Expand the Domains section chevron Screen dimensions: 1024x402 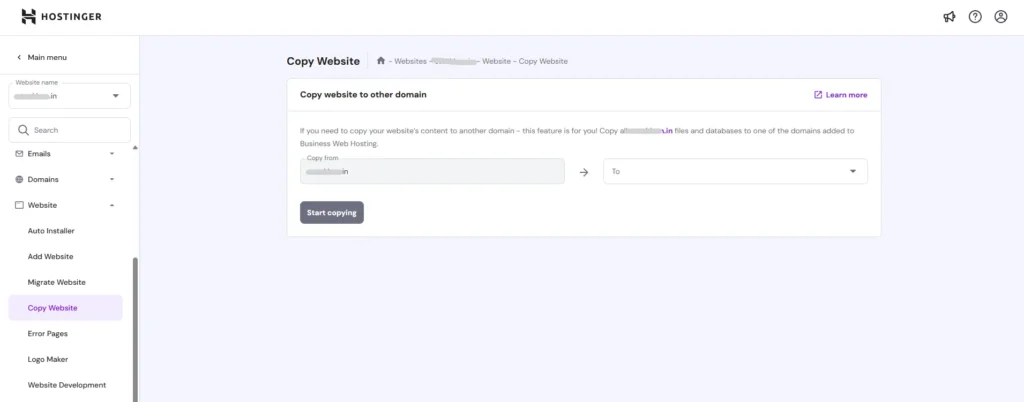point(112,179)
